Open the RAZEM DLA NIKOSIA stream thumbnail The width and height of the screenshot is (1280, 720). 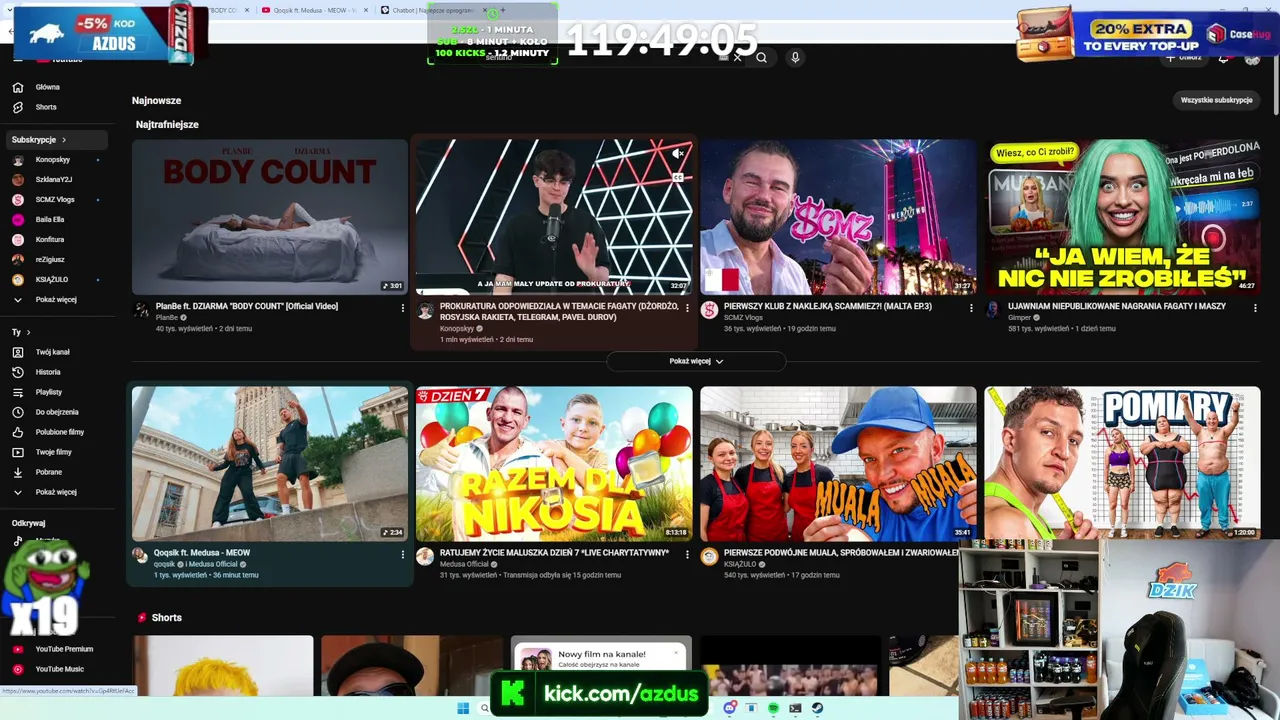point(554,464)
